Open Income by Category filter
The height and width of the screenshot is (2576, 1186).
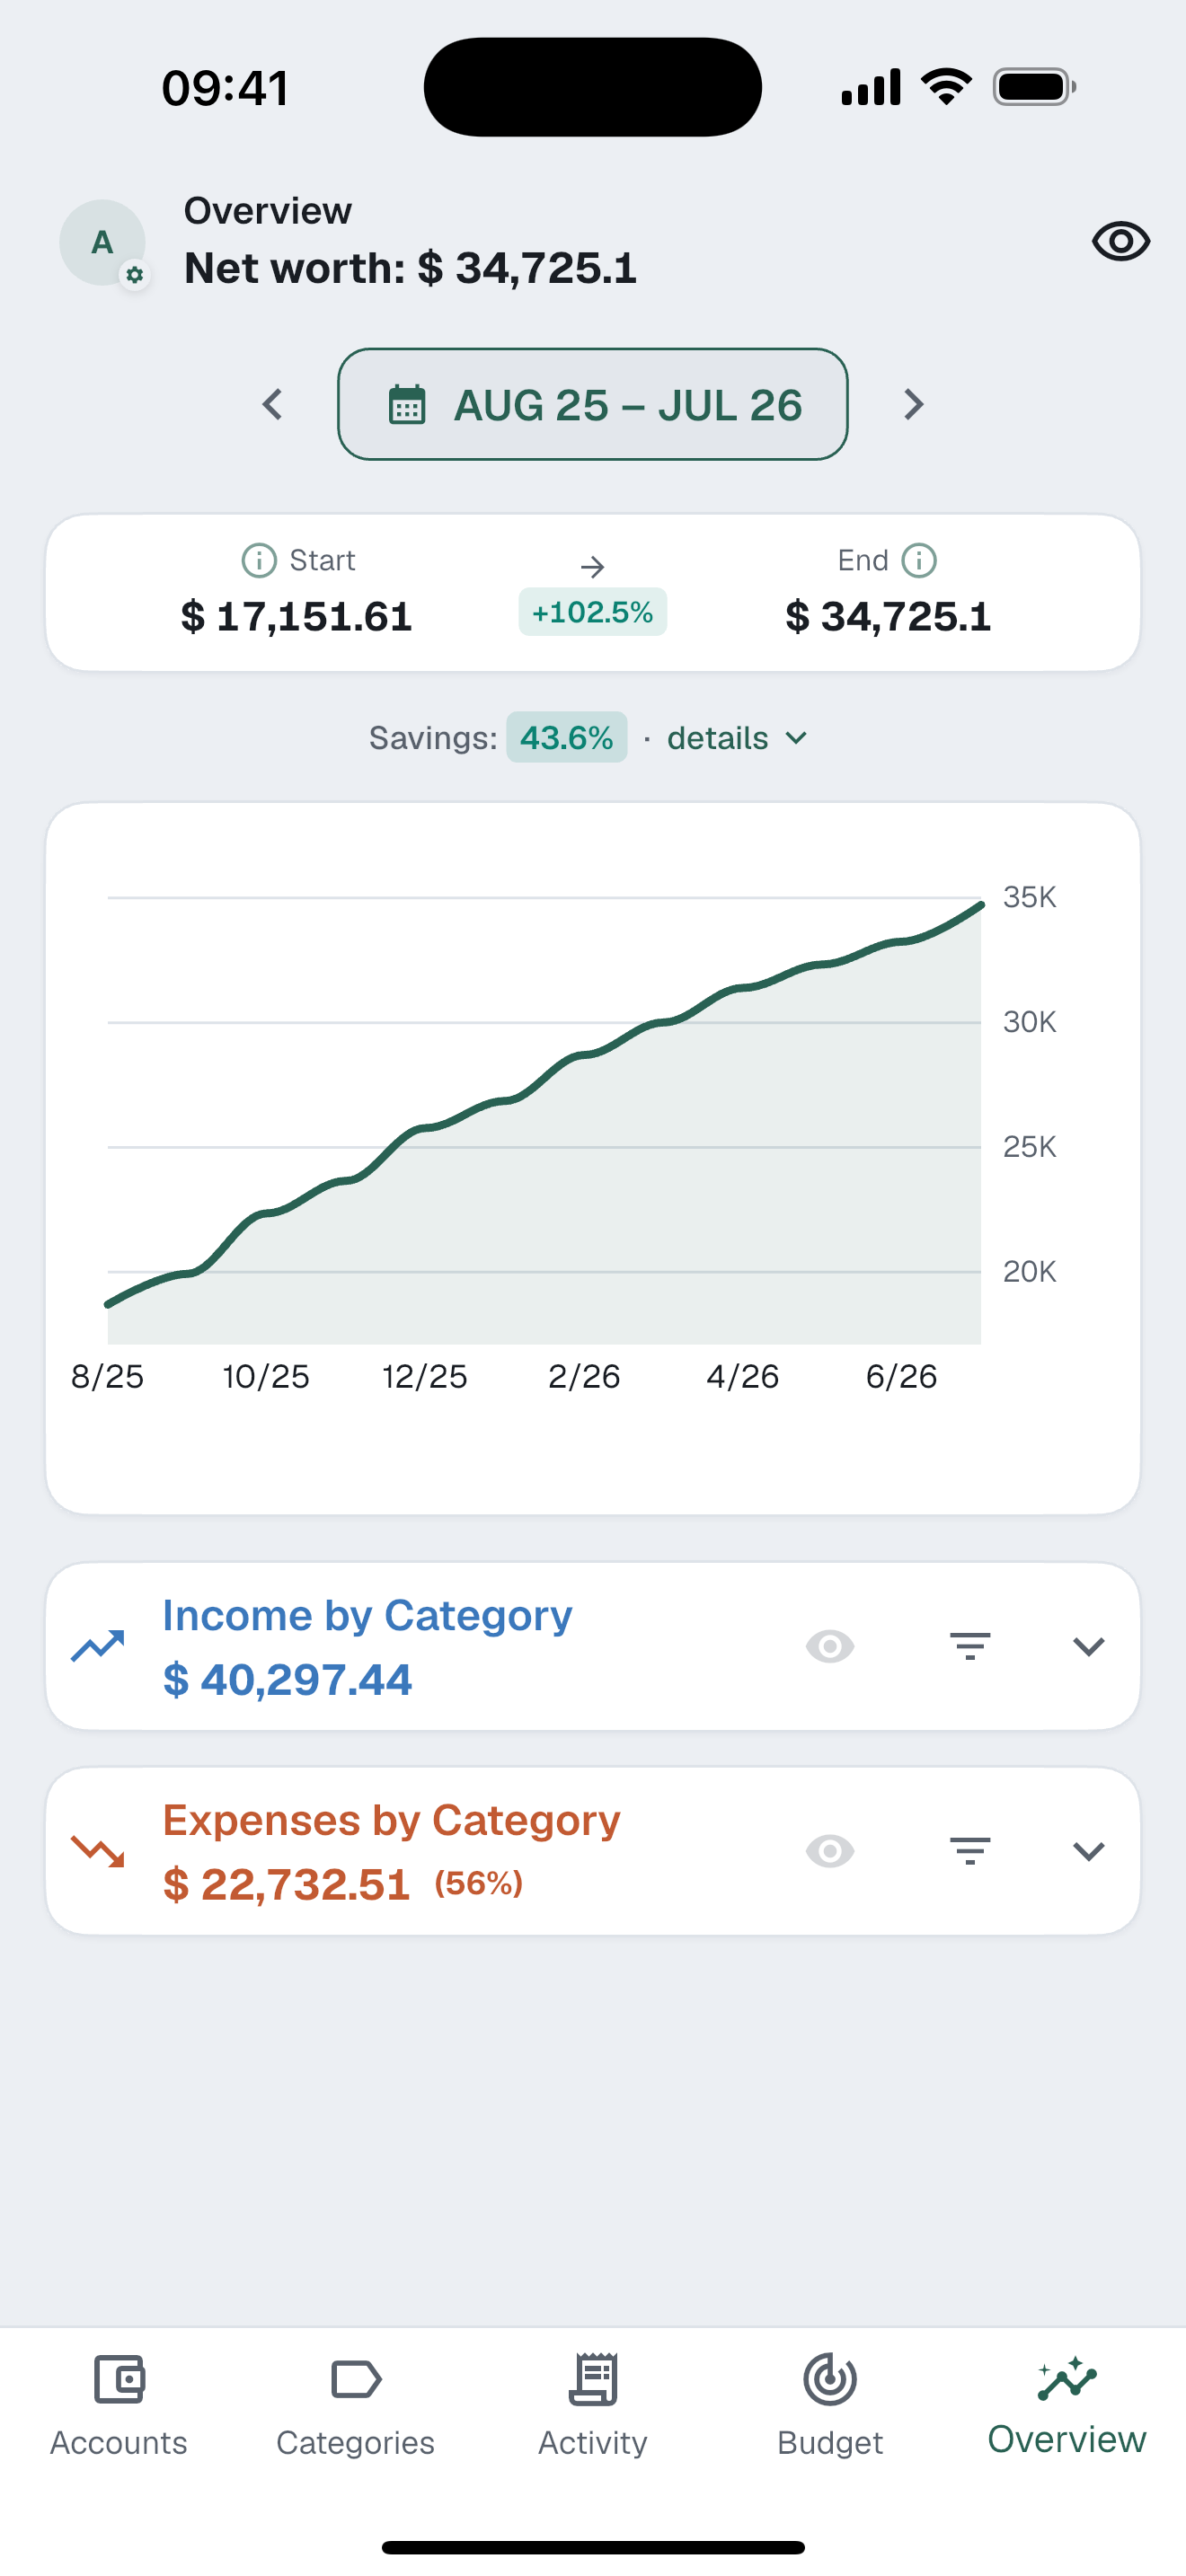click(970, 1646)
